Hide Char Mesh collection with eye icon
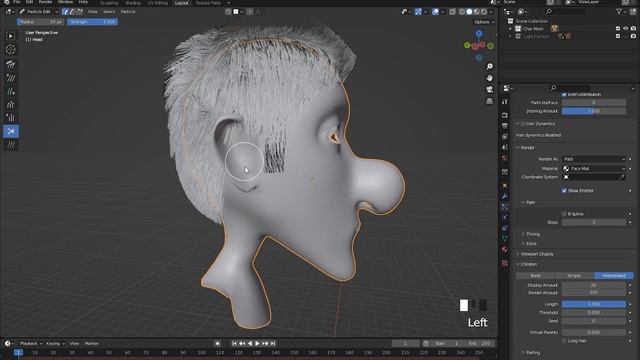 625,29
